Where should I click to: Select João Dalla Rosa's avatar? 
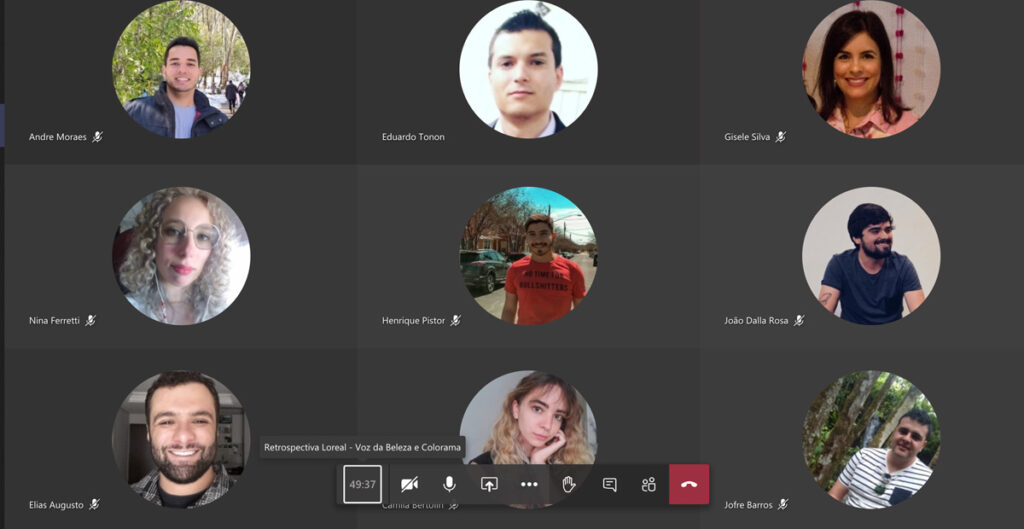coord(870,255)
